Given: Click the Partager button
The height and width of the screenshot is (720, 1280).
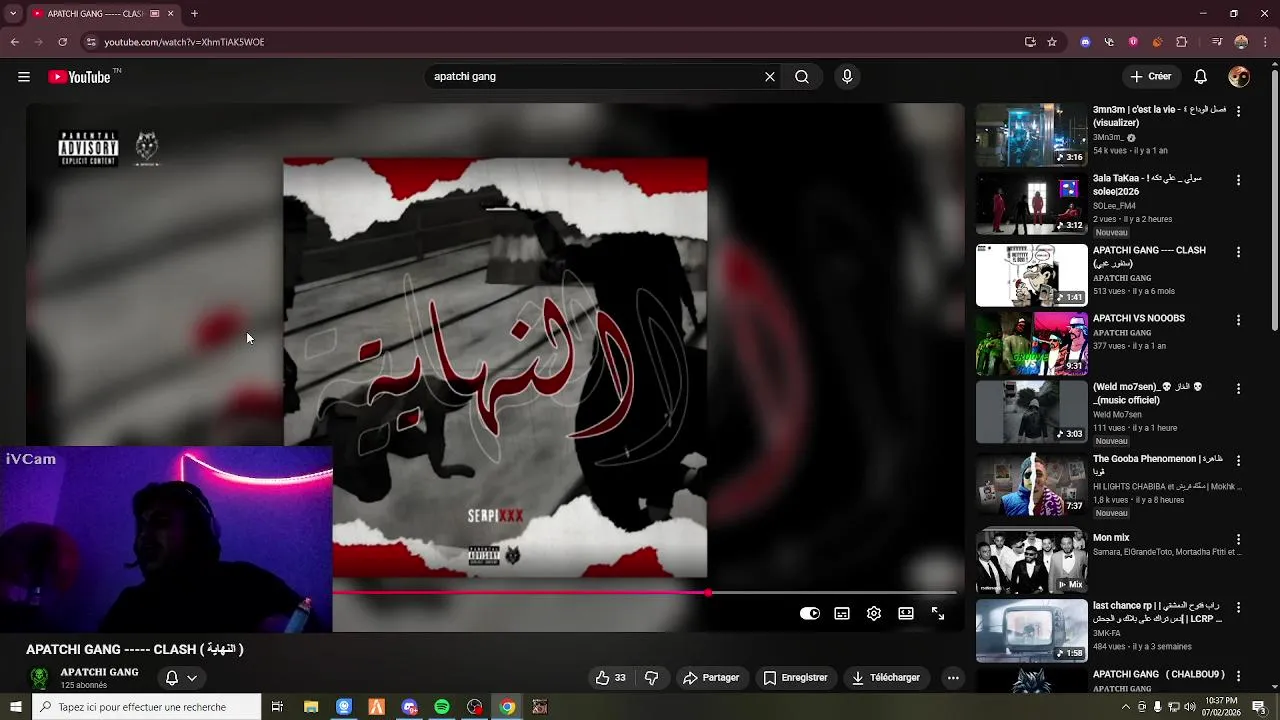Looking at the screenshot, I should pyautogui.click(x=711, y=678).
